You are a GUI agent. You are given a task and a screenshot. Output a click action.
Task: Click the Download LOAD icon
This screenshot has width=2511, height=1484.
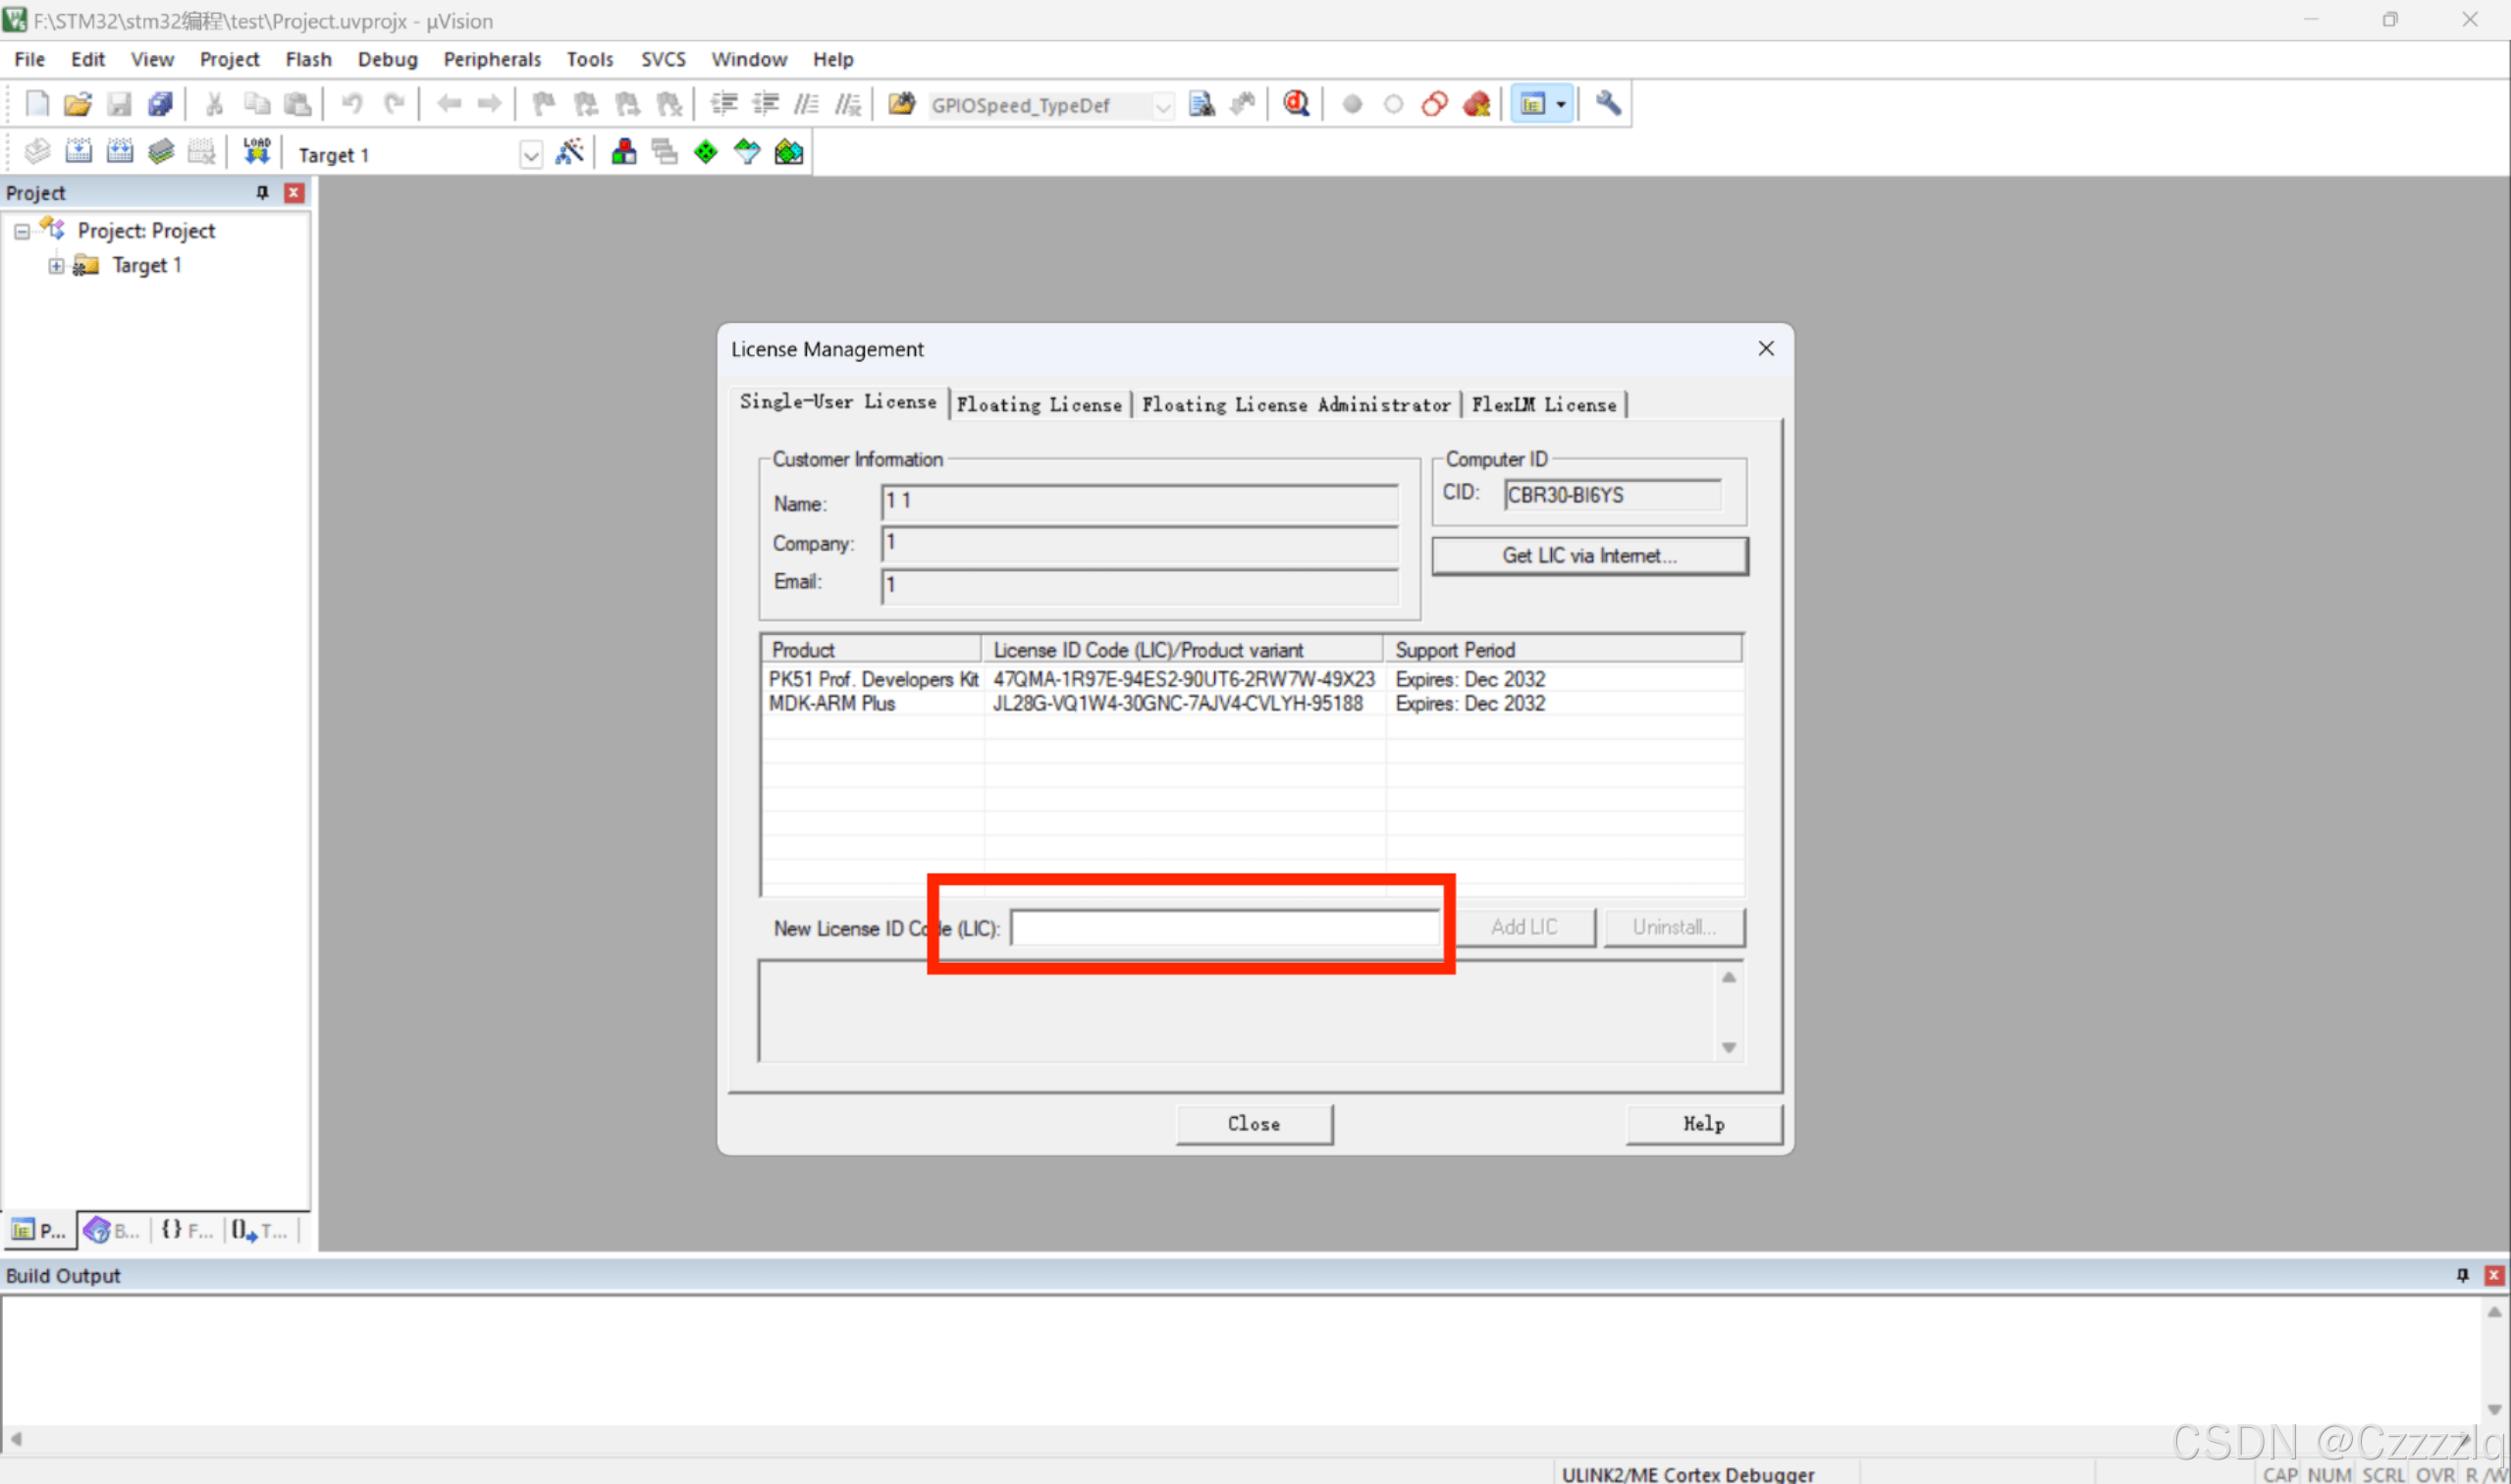257,152
